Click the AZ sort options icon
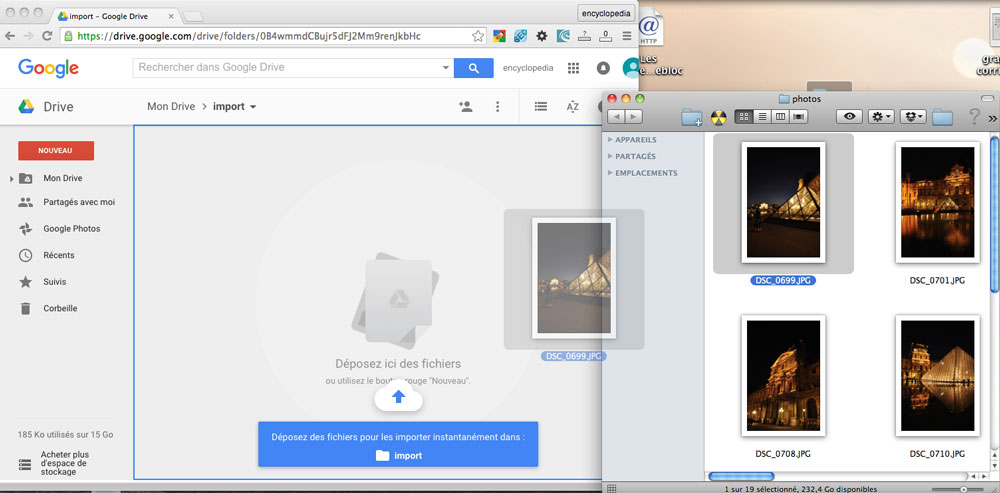 click(x=573, y=106)
